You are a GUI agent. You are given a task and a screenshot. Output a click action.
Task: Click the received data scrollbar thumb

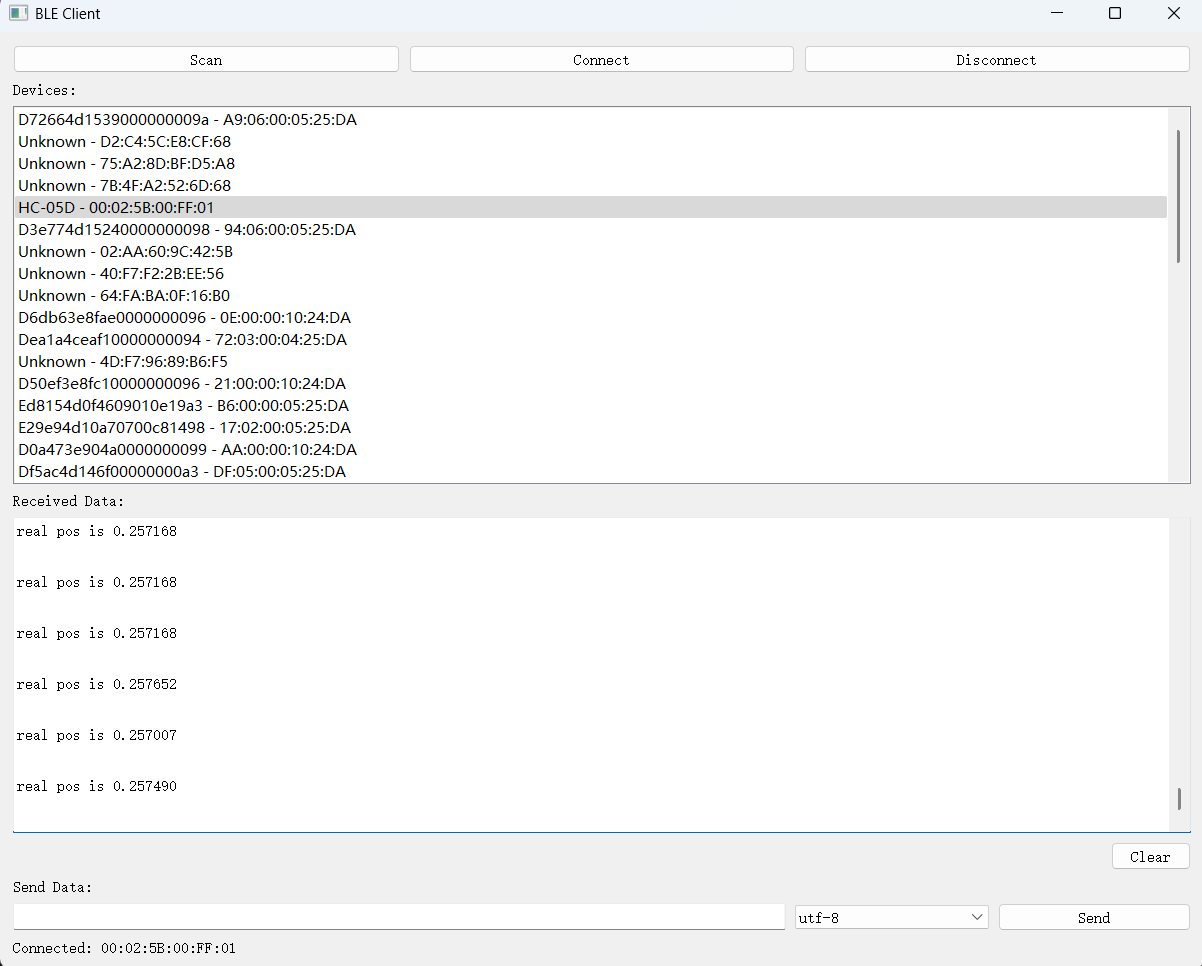click(1179, 798)
